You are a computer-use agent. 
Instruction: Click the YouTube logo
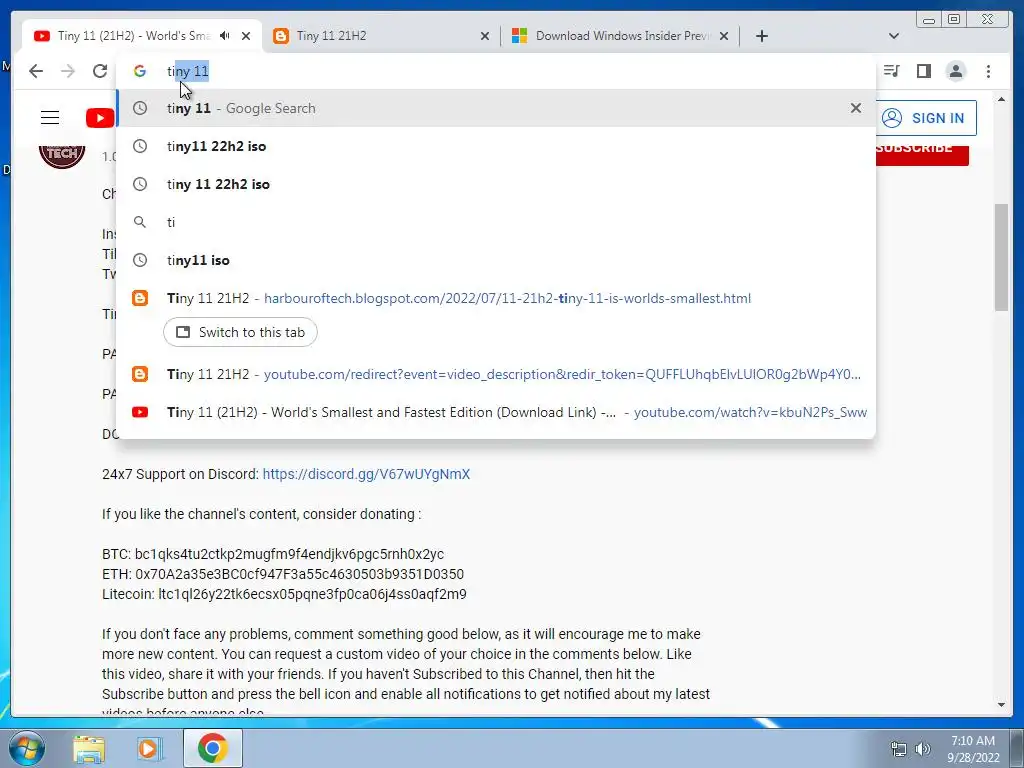(100, 118)
